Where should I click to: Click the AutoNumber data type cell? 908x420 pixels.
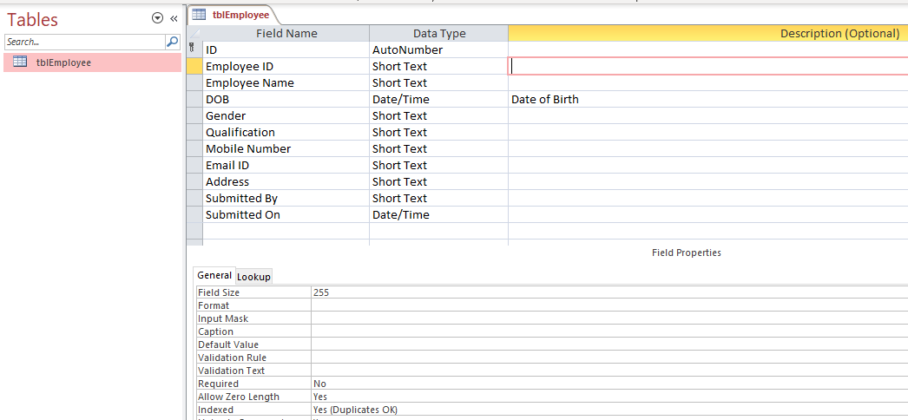click(x=439, y=50)
